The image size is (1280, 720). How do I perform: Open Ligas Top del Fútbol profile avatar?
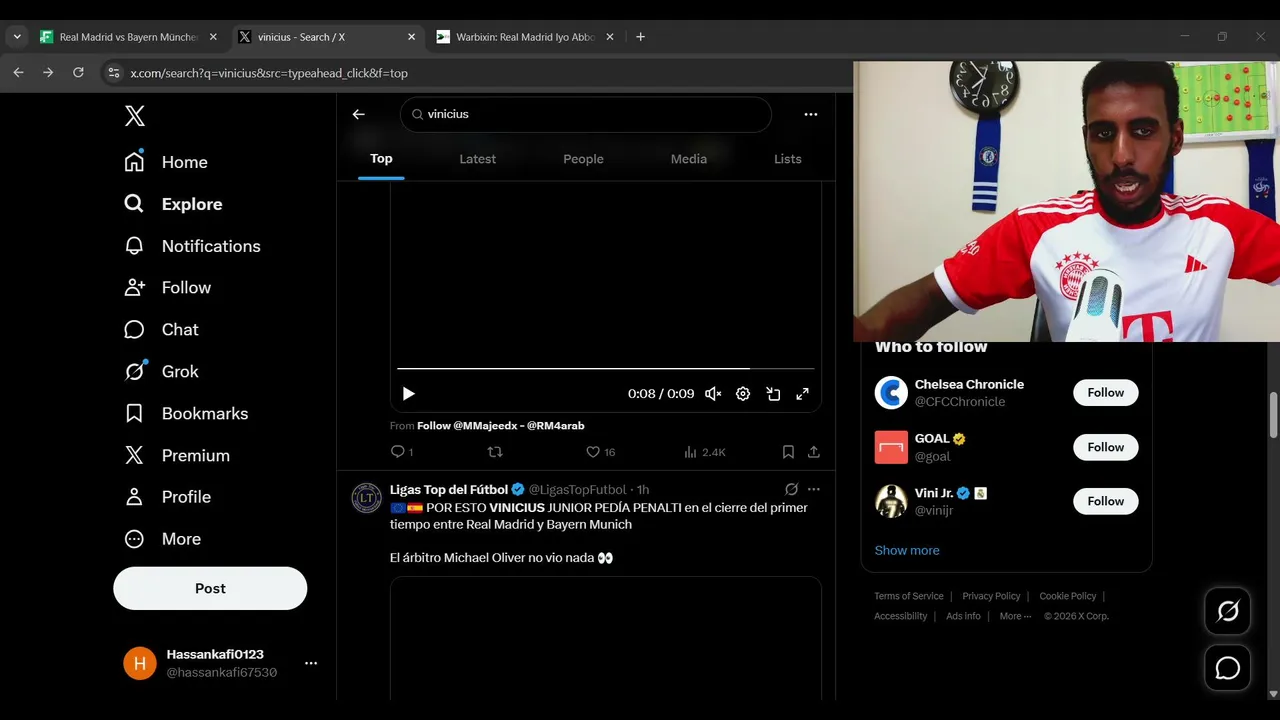pos(367,498)
